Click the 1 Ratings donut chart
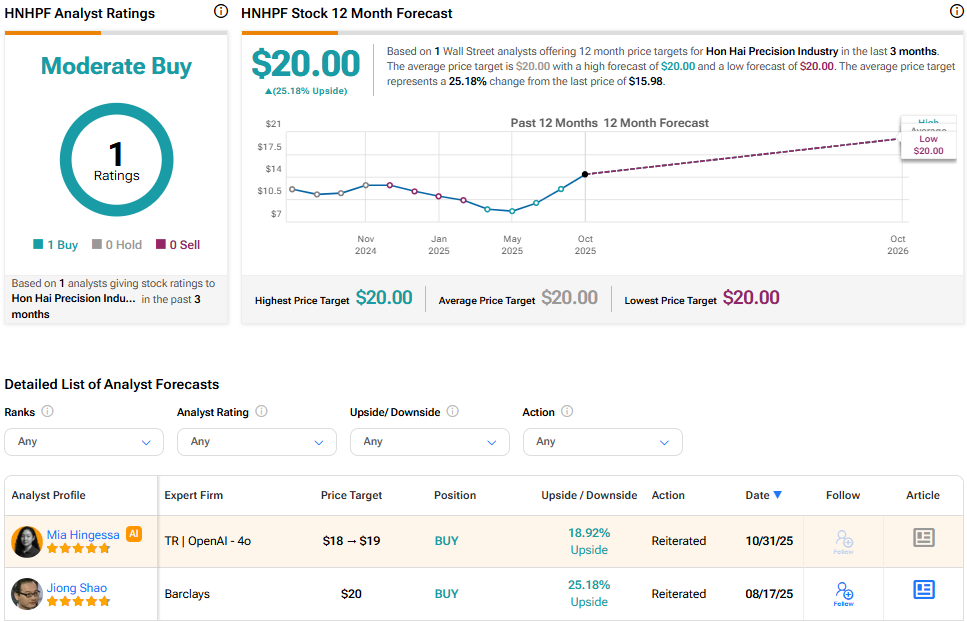The height and width of the screenshot is (622, 967). 117,160
